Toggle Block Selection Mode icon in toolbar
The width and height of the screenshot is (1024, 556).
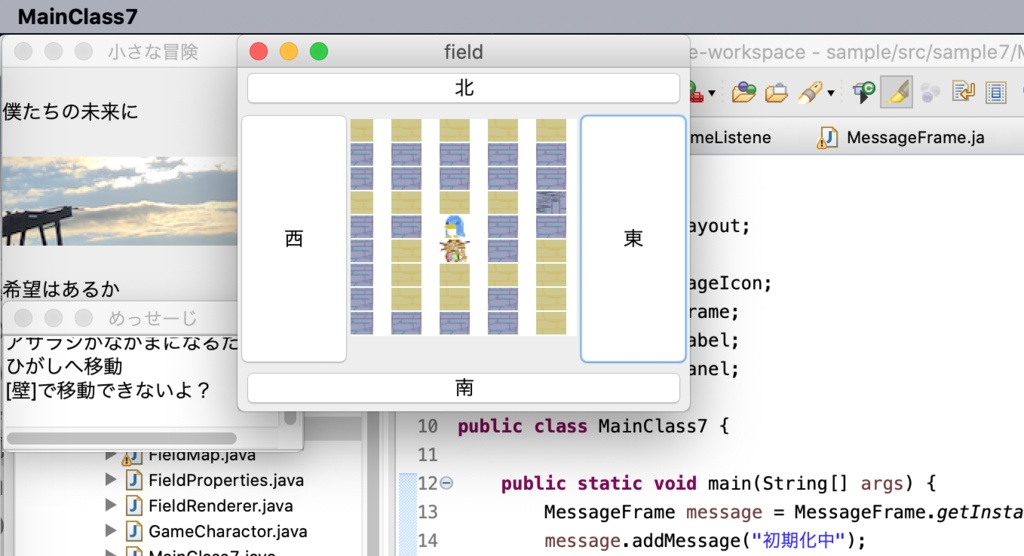[x=995, y=93]
